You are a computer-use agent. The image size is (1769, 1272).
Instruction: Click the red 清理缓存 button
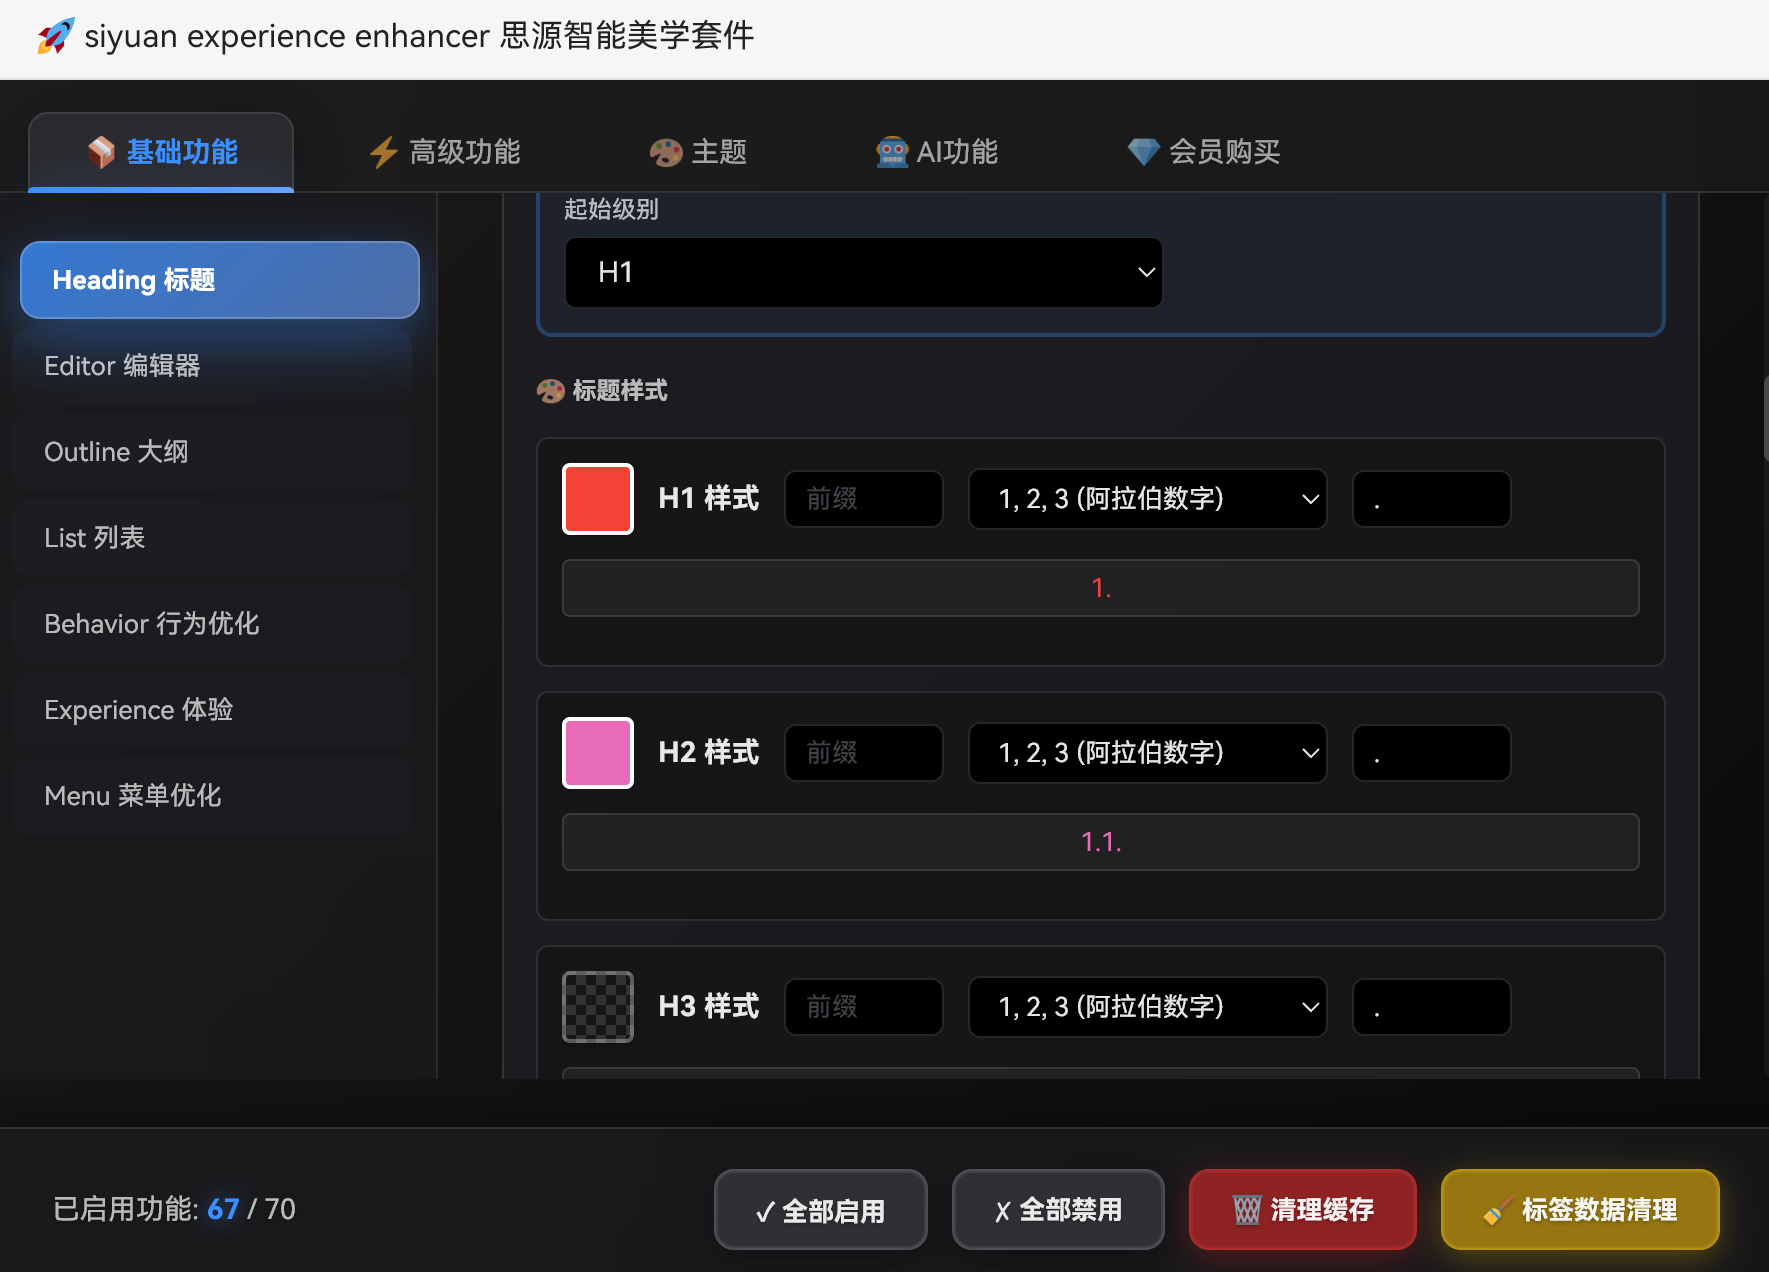(x=1303, y=1210)
